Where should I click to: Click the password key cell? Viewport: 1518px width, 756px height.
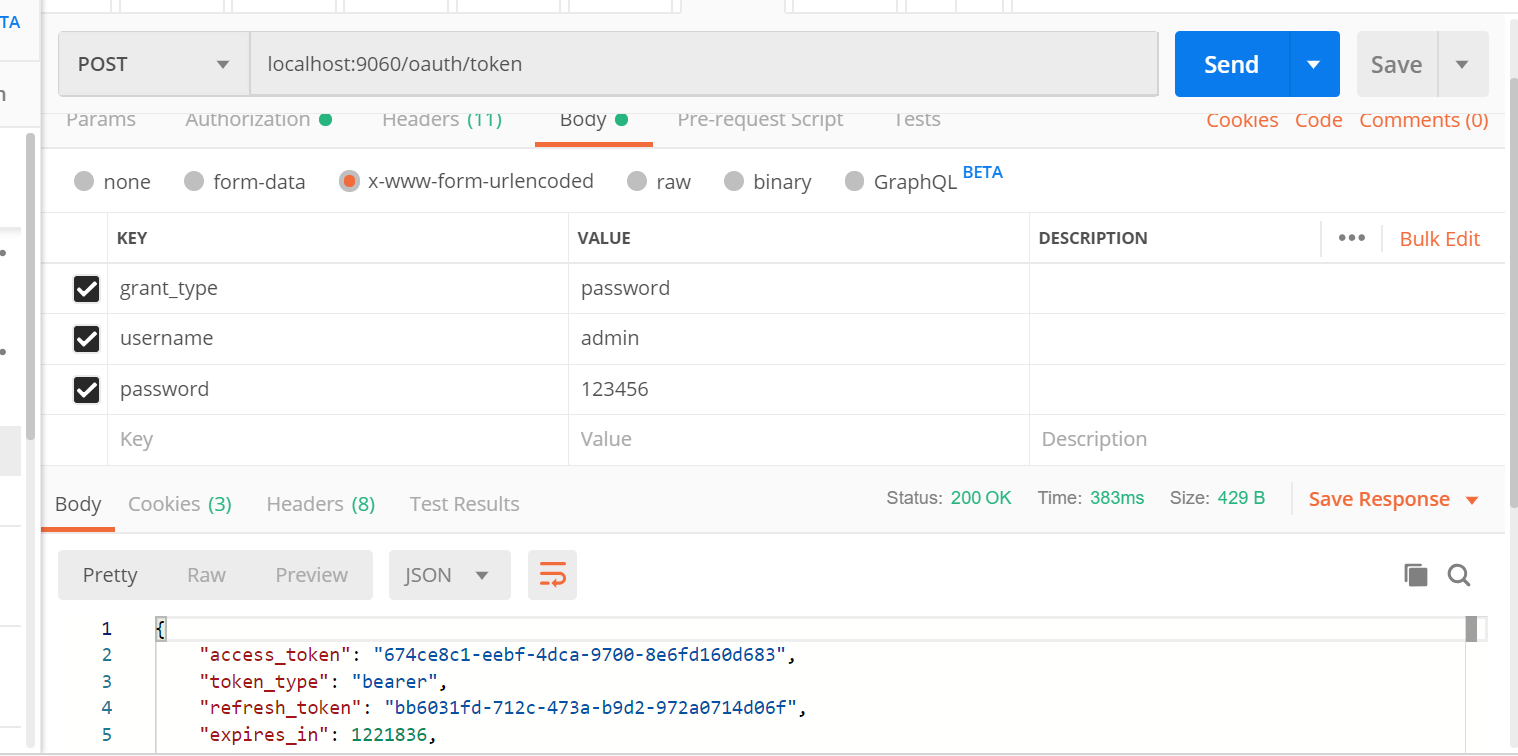(x=338, y=389)
